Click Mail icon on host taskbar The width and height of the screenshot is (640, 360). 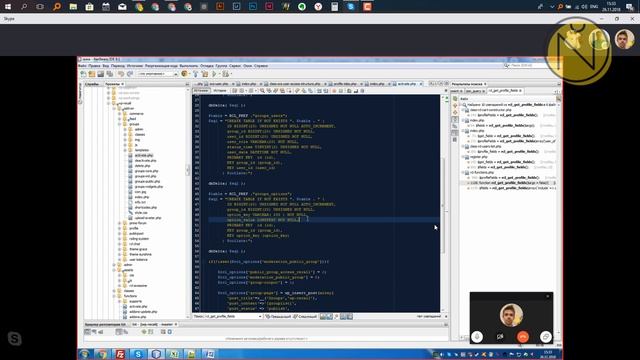tap(122, 7)
